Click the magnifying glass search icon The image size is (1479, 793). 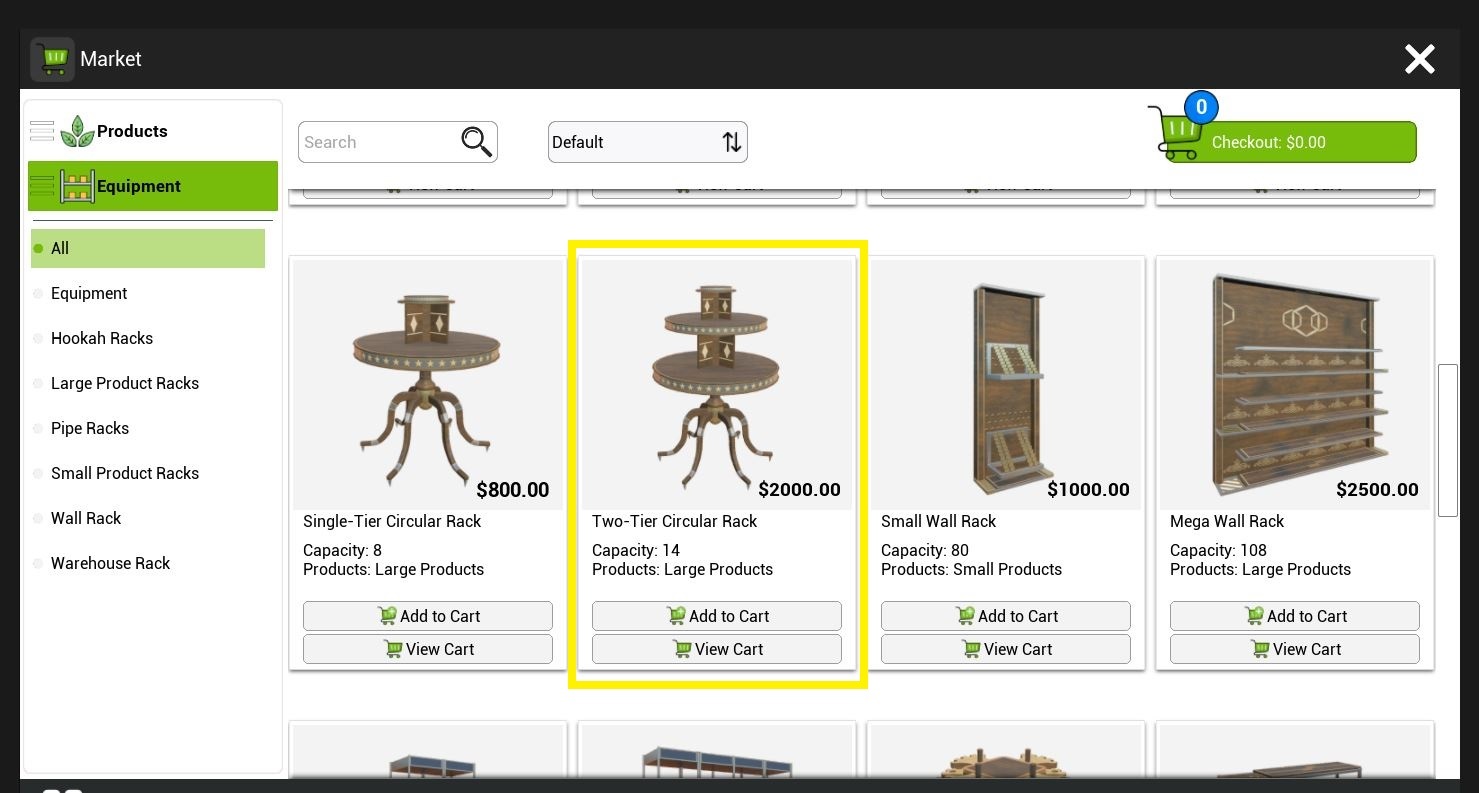(x=477, y=142)
